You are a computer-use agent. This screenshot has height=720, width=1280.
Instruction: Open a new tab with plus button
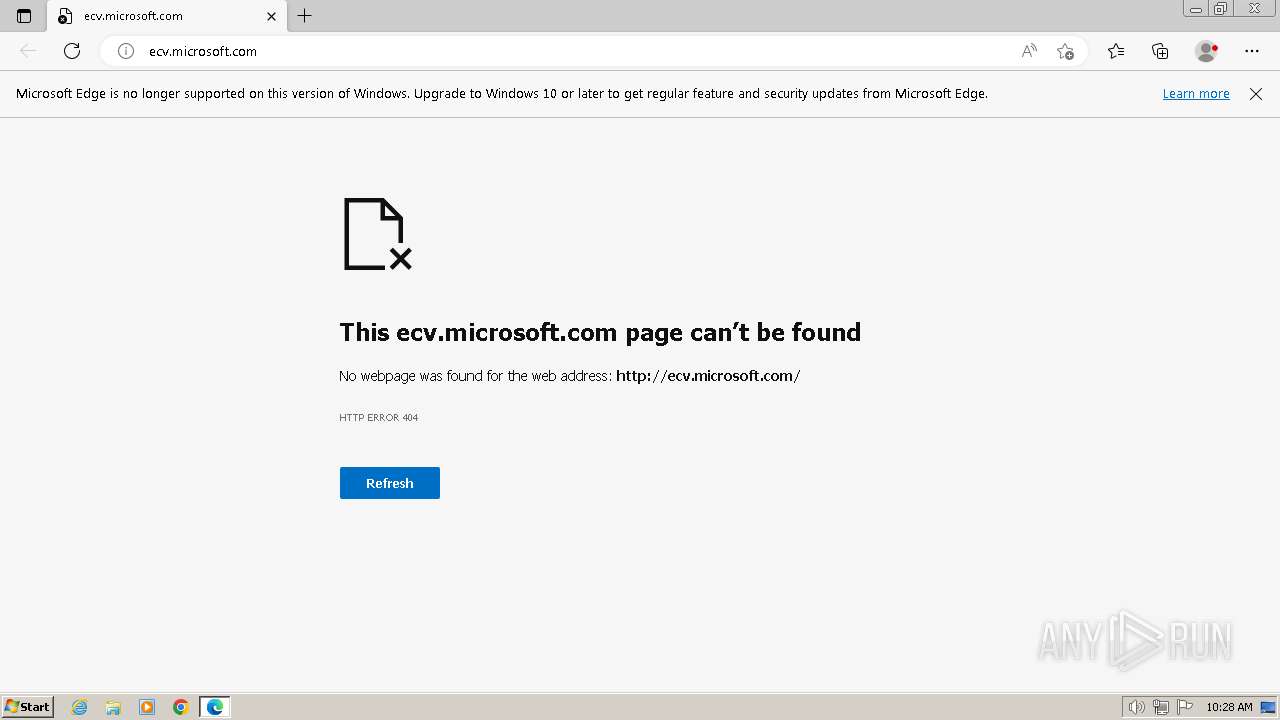tap(305, 16)
